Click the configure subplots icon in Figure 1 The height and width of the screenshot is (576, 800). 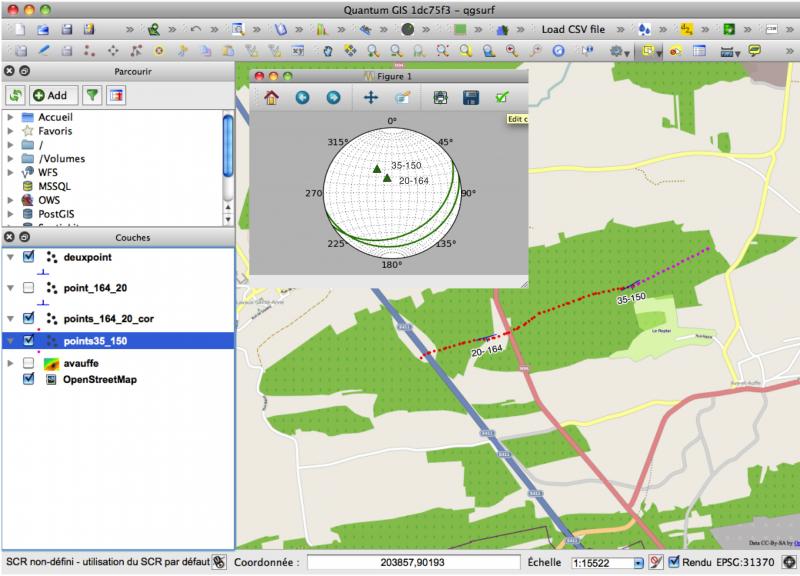439,98
